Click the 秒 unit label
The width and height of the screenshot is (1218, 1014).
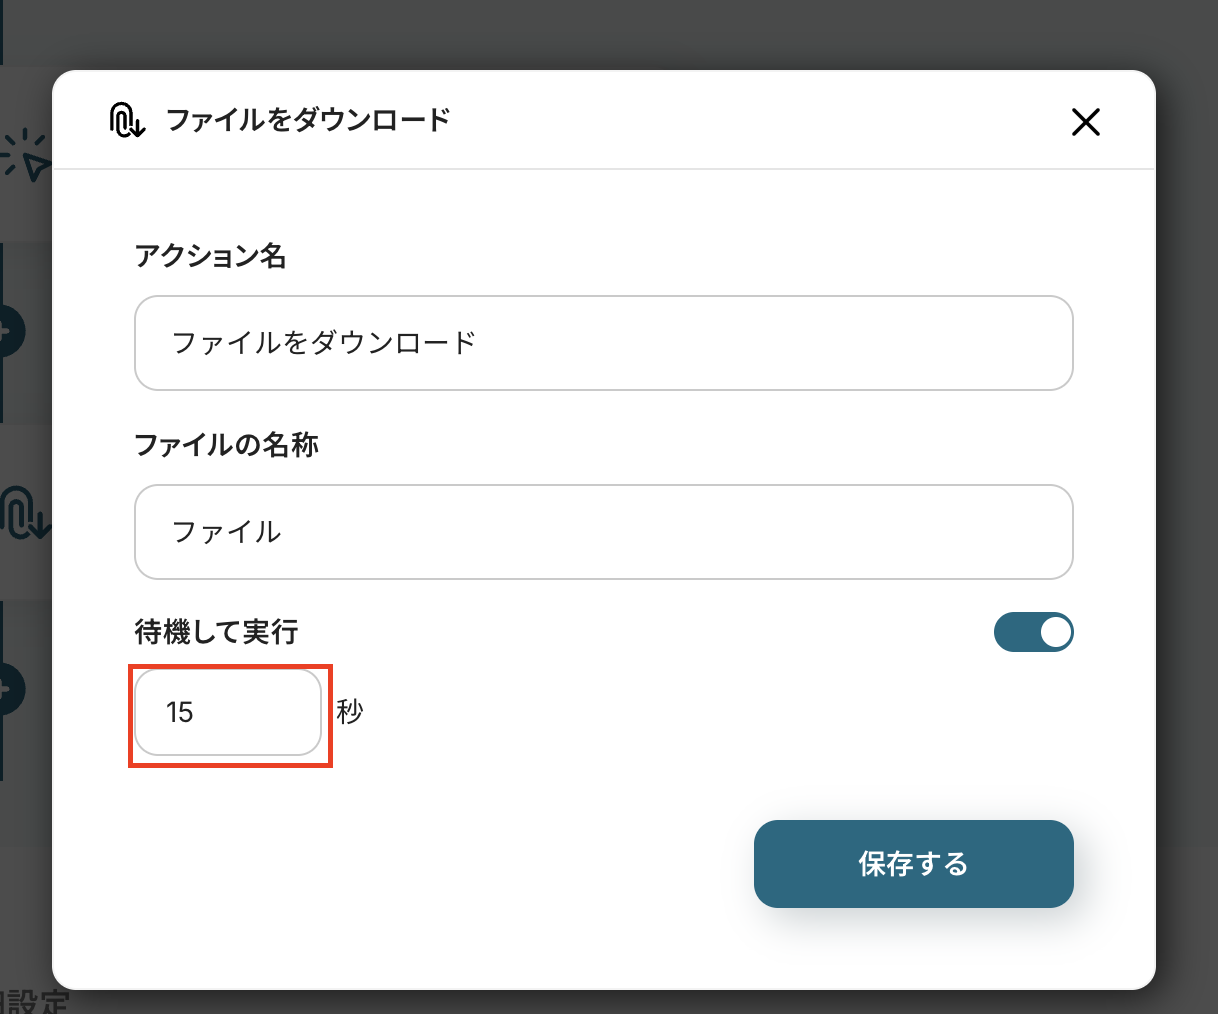click(350, 712)
